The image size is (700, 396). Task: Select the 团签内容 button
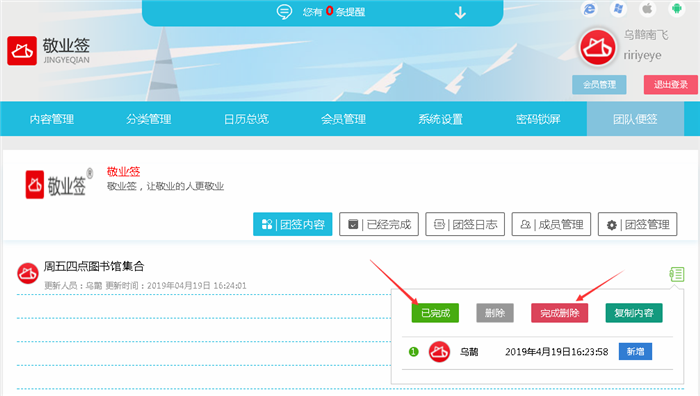[292, 224]
